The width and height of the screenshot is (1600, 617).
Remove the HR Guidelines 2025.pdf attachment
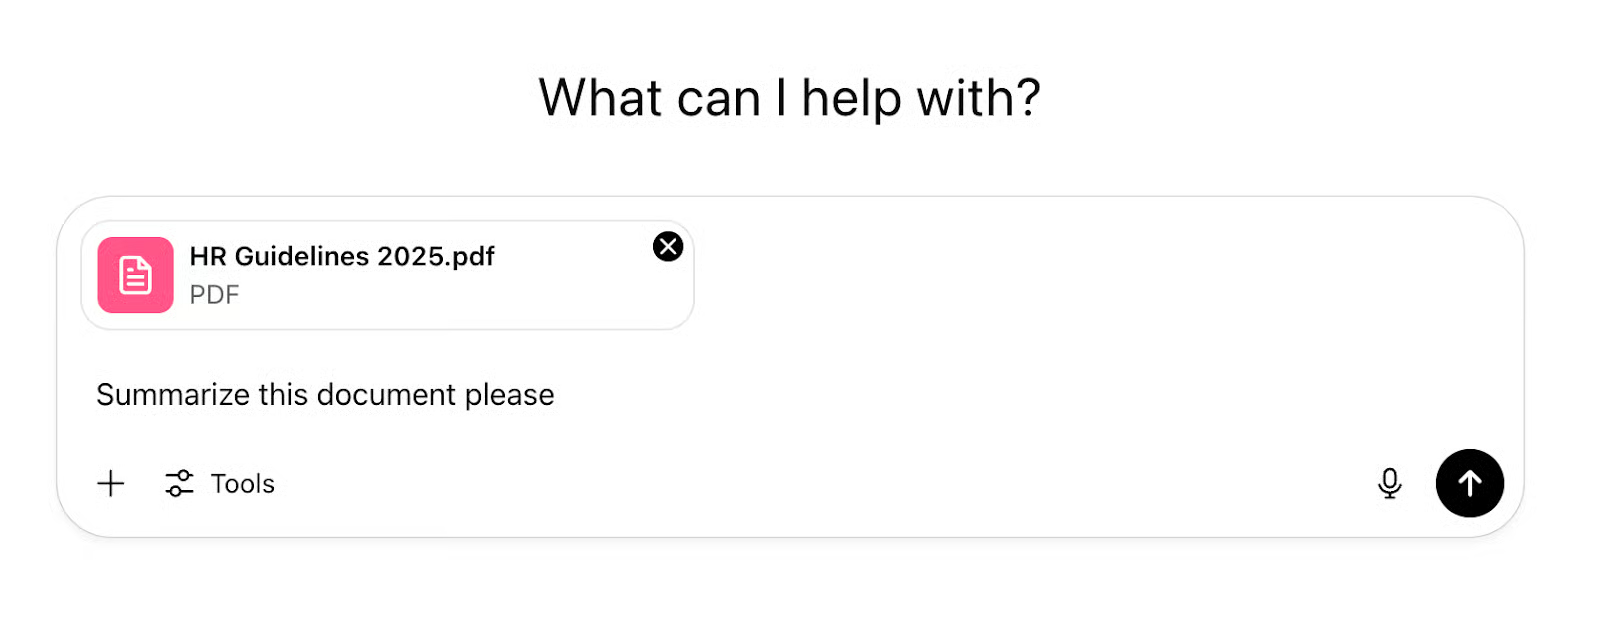(668, 246)
